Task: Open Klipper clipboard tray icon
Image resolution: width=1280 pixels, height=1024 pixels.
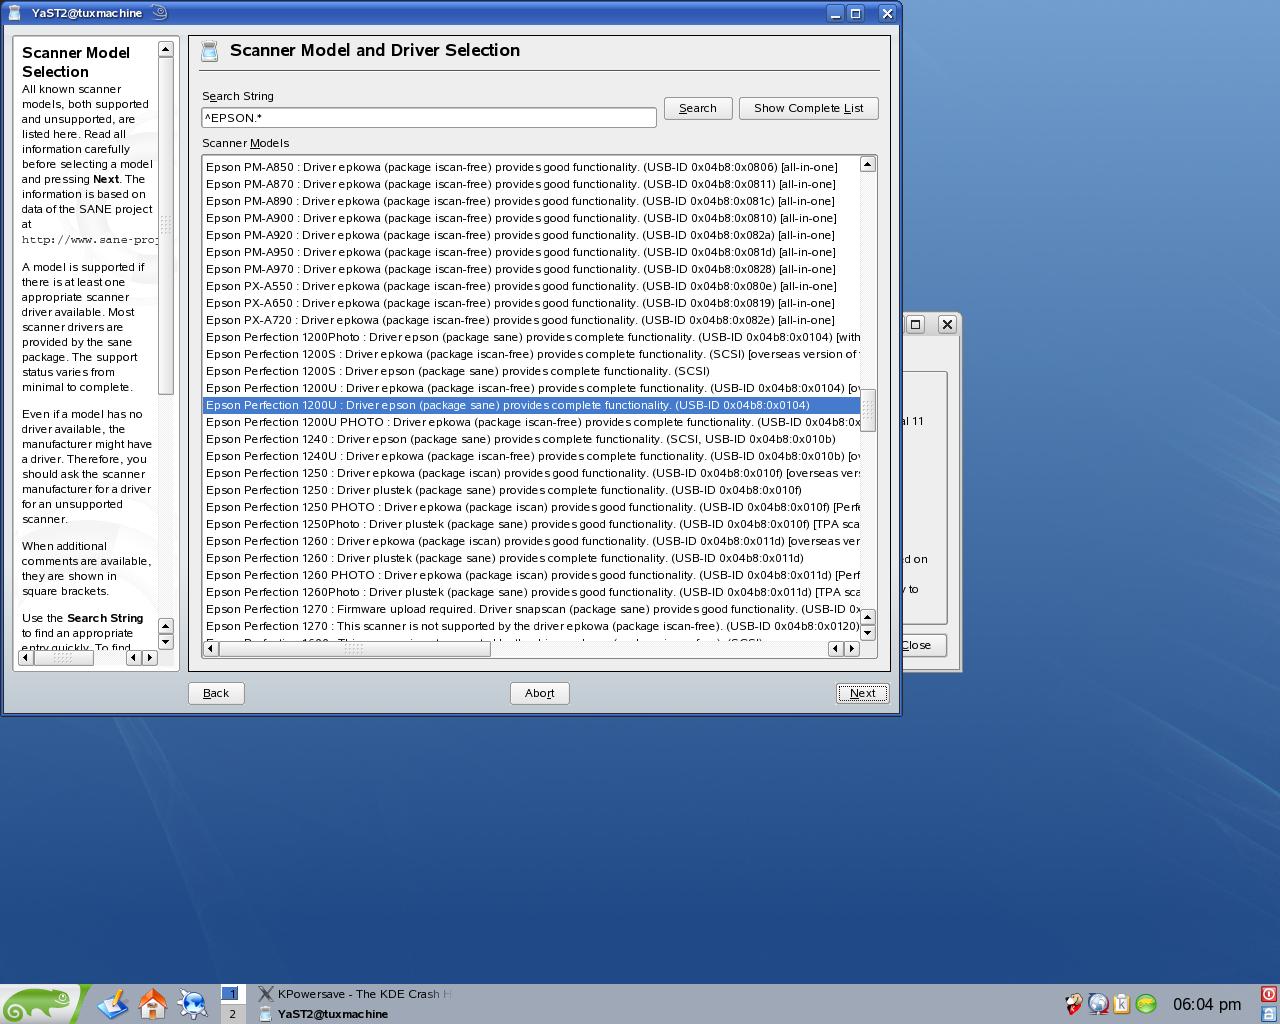Action: point(1122,1004)
